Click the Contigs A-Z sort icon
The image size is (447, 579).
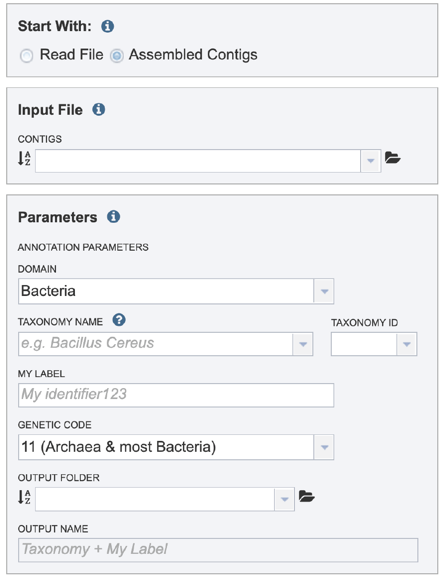[x=24, y=158]
